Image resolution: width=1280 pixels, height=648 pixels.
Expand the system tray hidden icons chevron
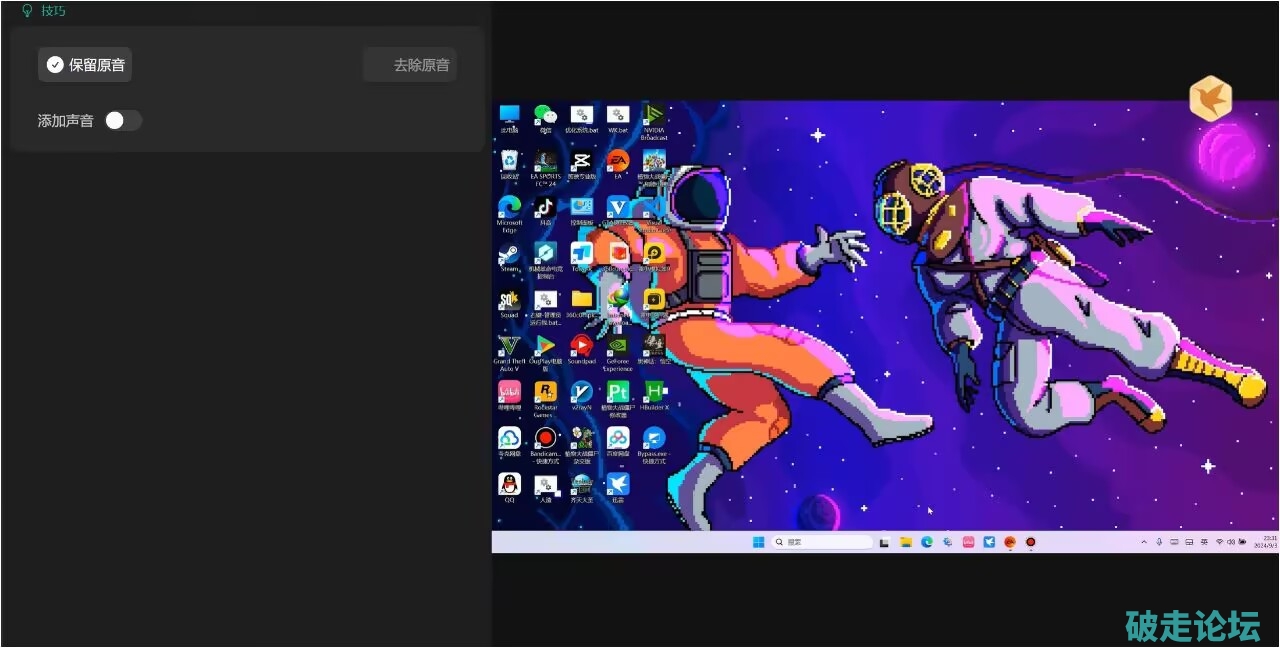pyautogui.click(x=1144, y=542)
